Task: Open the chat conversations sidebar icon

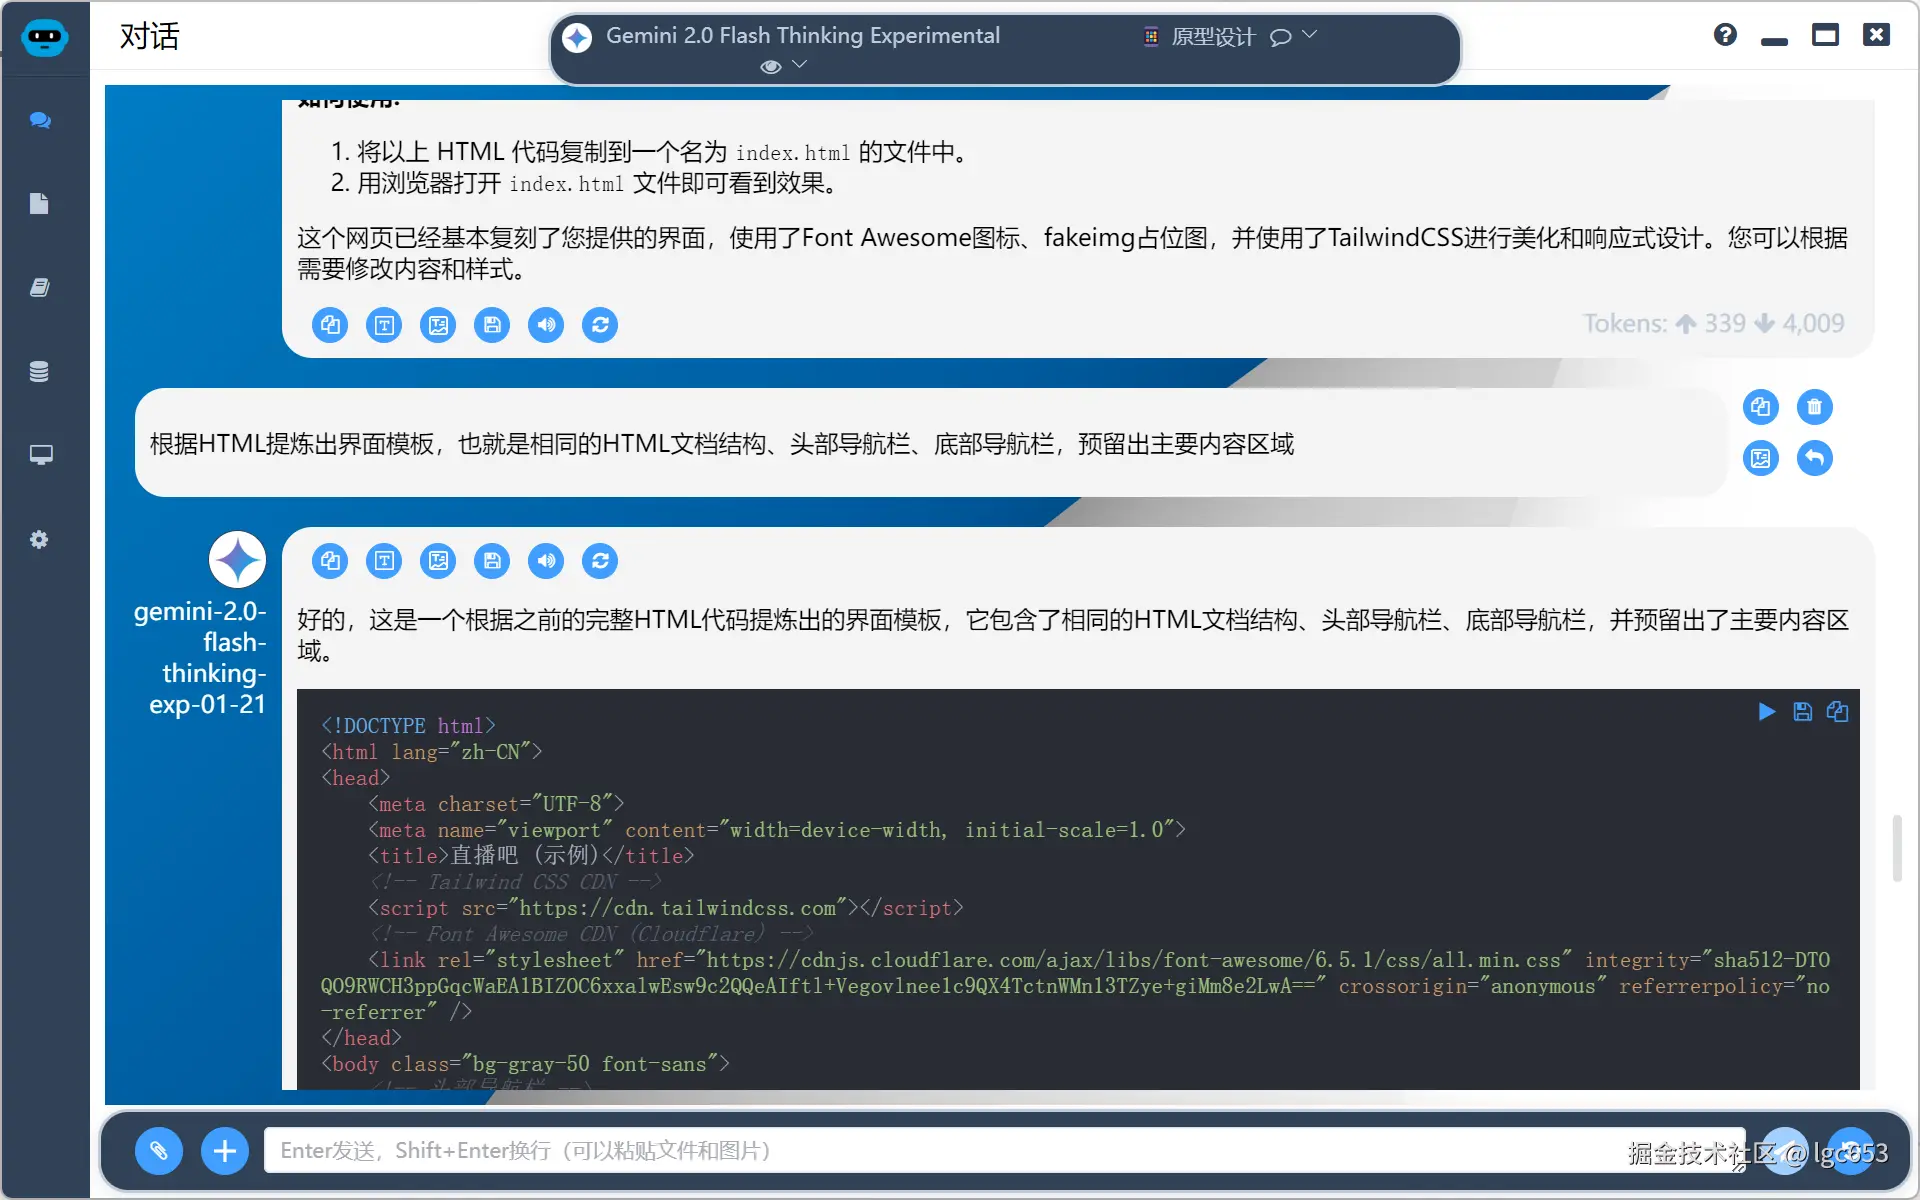Action: (40, 120)
